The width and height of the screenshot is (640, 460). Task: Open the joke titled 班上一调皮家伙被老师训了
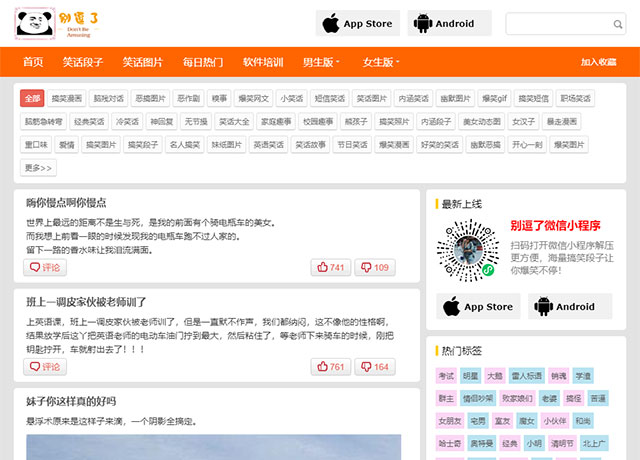[87, 301]
